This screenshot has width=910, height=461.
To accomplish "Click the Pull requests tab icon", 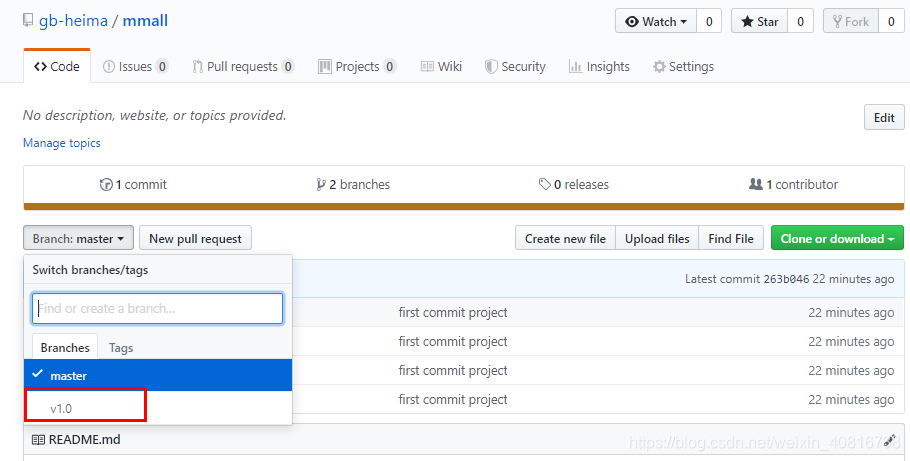I will click(197, 67).
